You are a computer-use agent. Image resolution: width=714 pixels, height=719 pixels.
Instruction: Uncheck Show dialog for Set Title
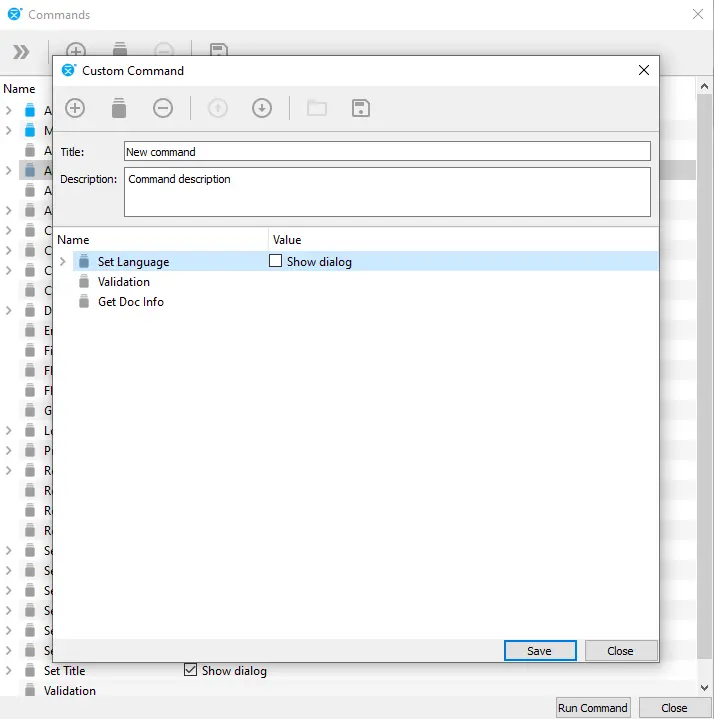(190, 670)
